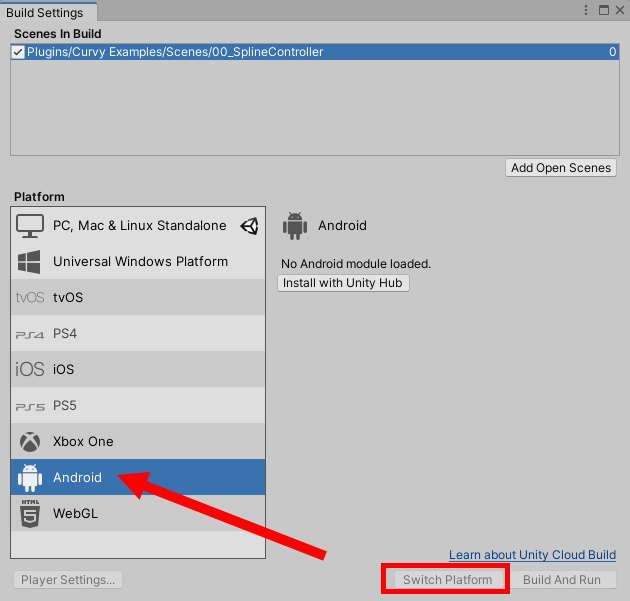Choose the iOS platform label
The image size is (630, 601).
click(63, 370)
